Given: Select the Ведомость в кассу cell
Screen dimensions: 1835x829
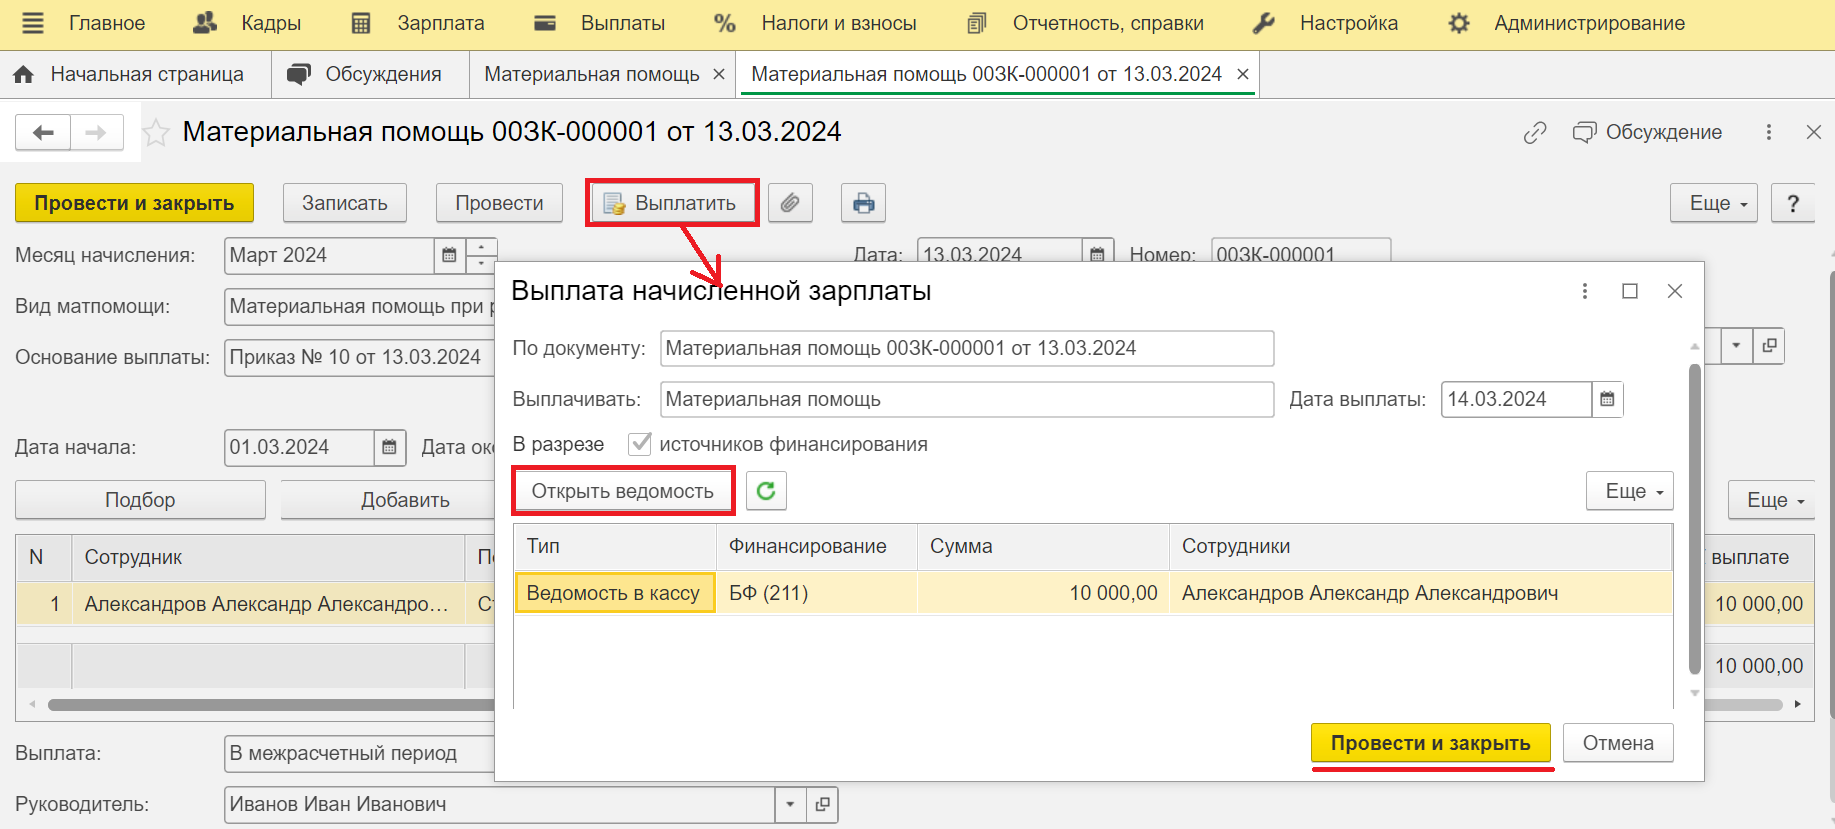Looking at the screenshot, I should click(615, 593).
